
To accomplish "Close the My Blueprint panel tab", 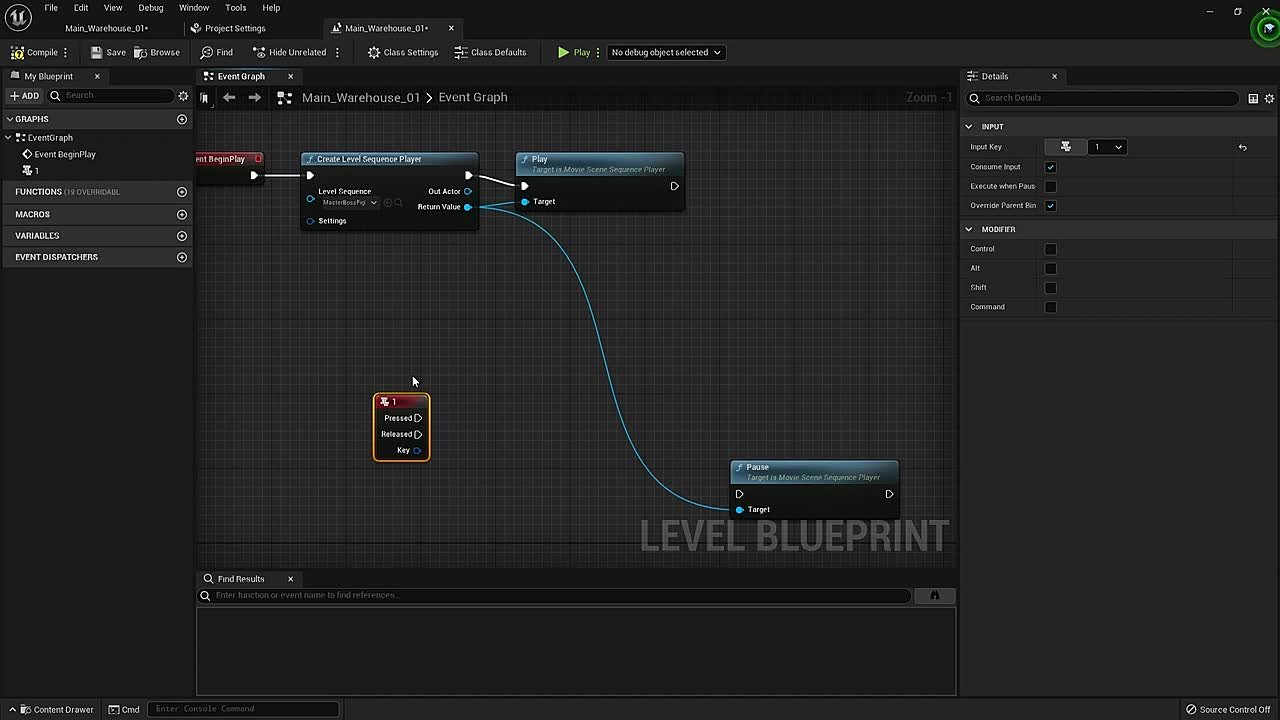I will [x=97, y=76].
